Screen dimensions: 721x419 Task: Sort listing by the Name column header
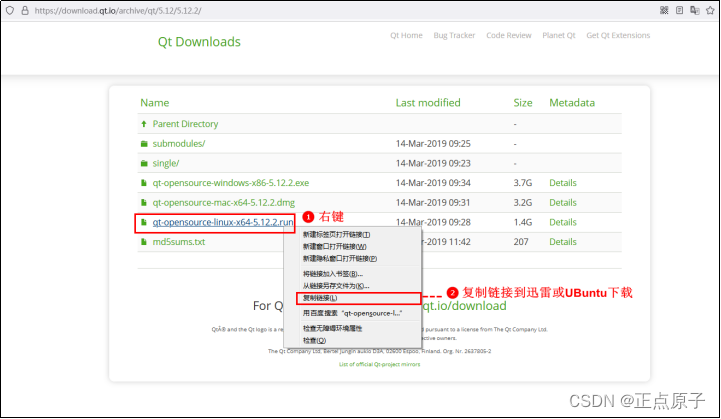click(x=154, y=103)
